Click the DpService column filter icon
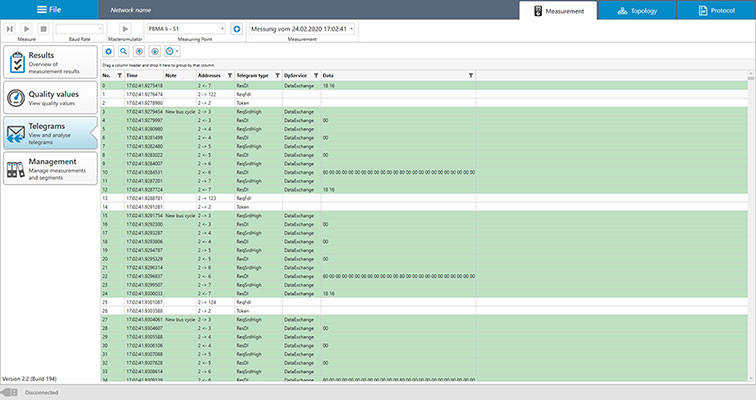The image size is (756, 400). 315,75
